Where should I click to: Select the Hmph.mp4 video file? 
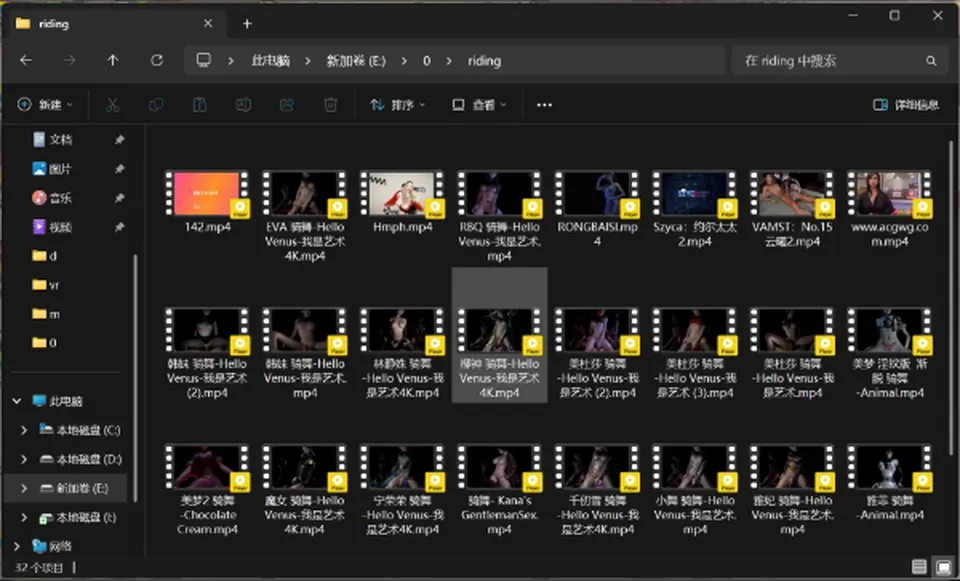pos(402,202)
